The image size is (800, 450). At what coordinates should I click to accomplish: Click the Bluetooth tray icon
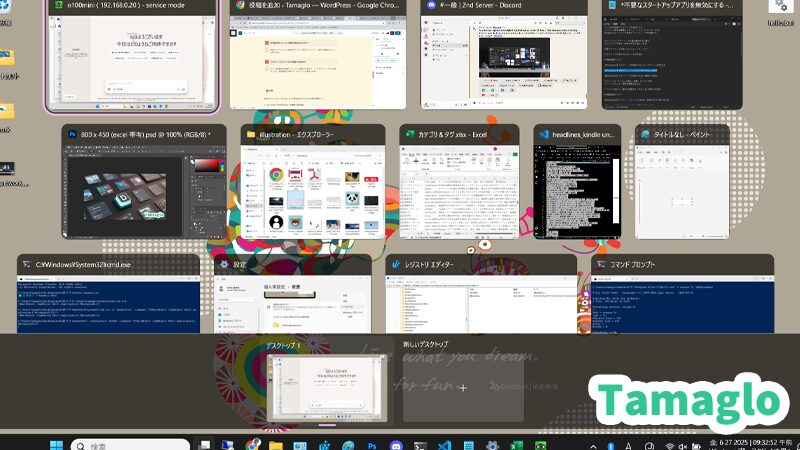[x=611, y=446]
